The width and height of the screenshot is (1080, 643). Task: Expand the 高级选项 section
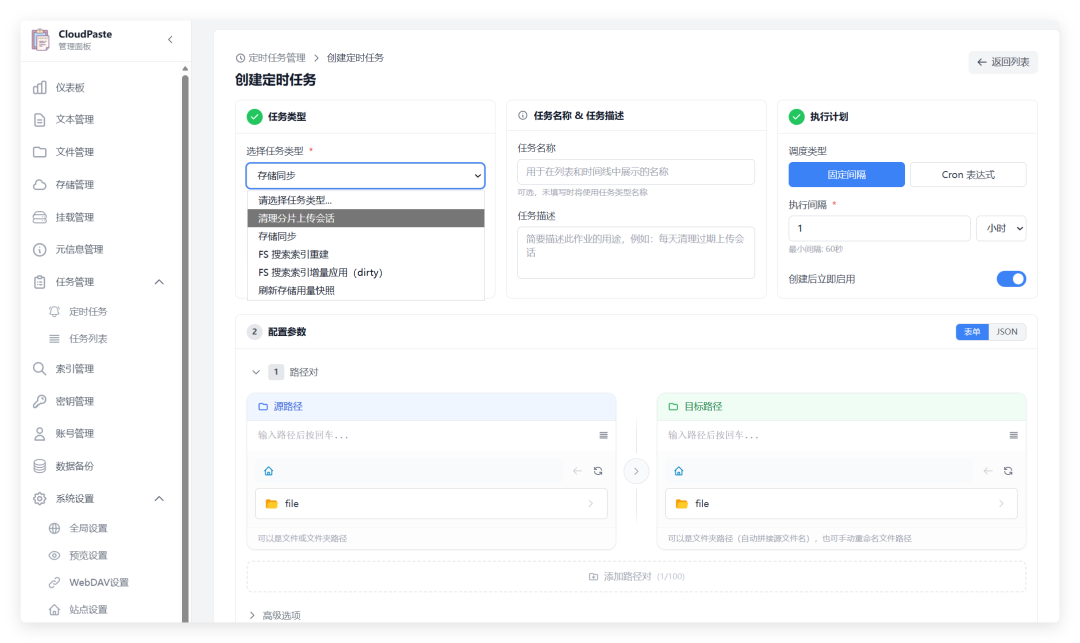(x=284, y=615)
